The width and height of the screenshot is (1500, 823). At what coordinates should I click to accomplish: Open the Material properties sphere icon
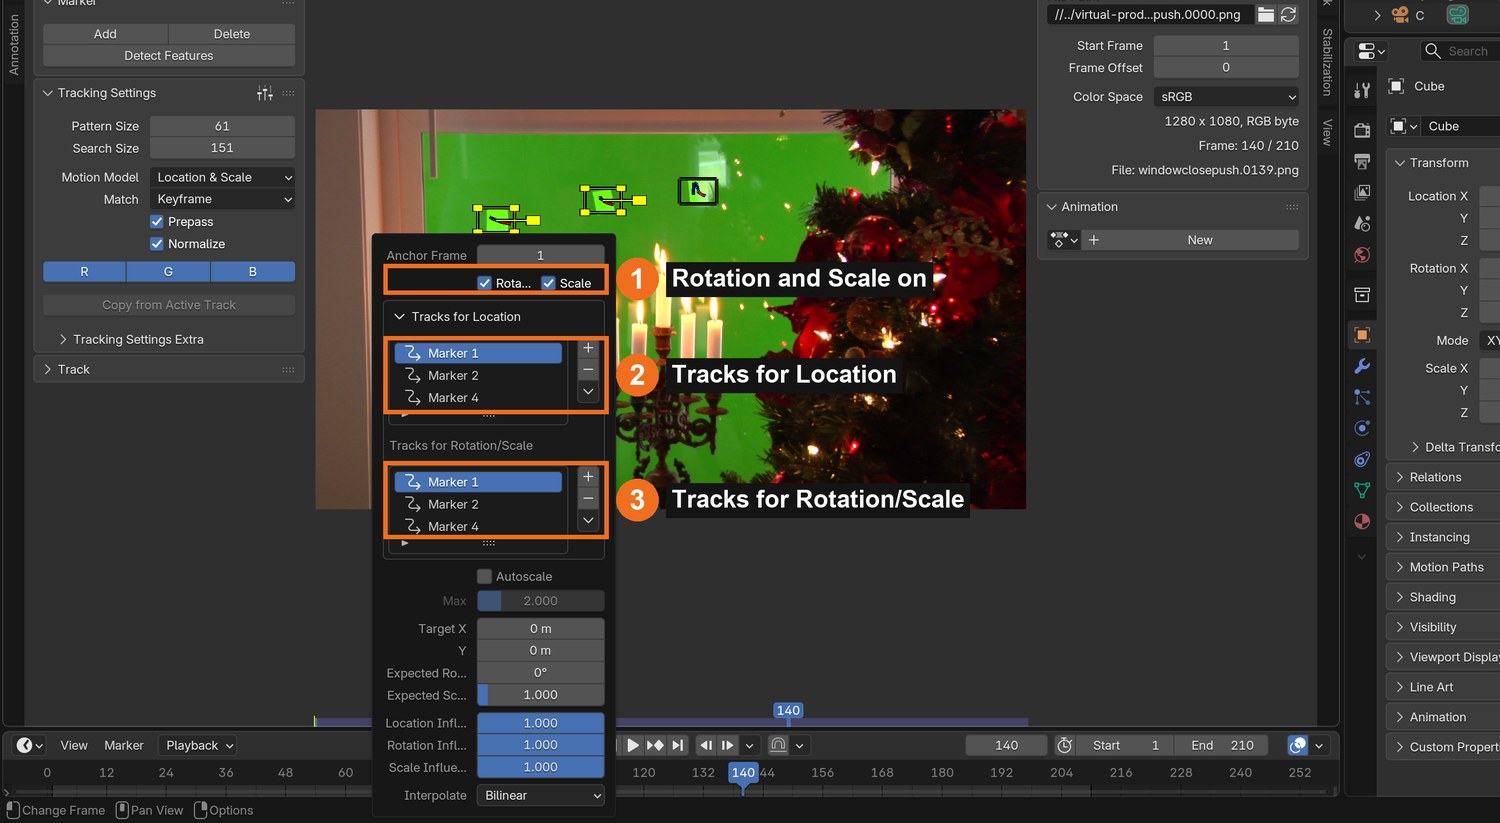[1362, 521]
